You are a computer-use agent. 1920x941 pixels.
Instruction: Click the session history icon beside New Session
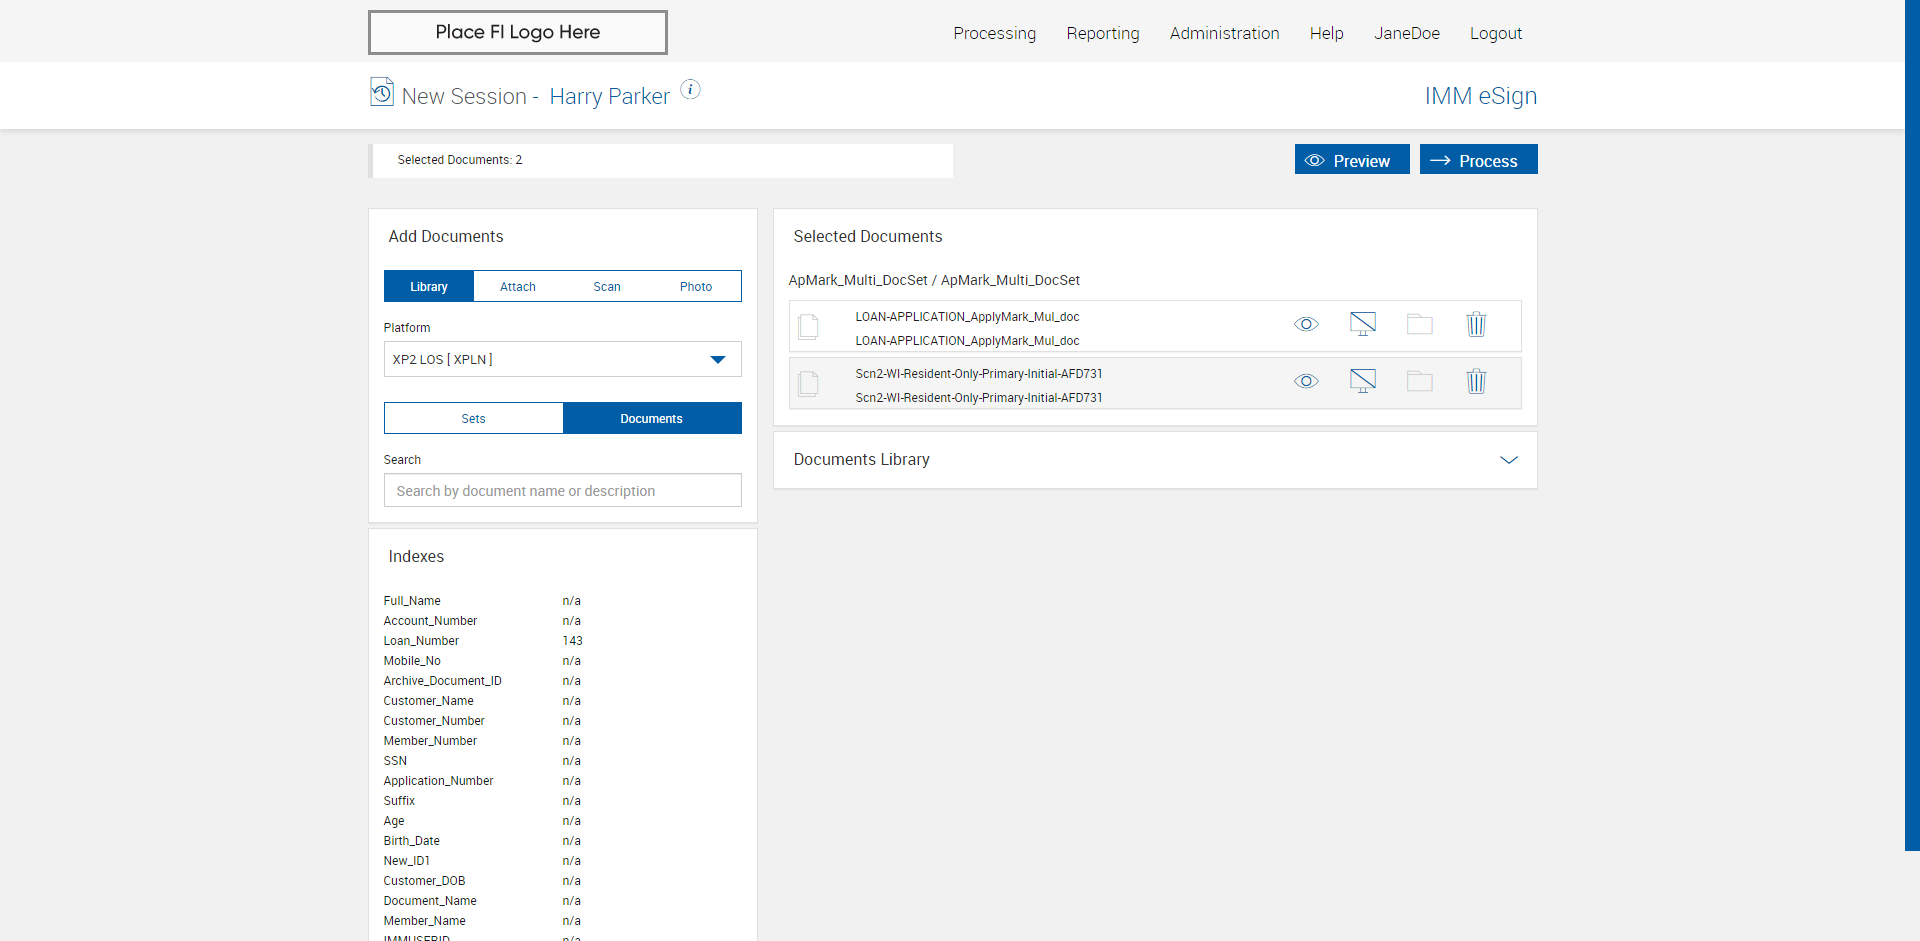click(381, 92)
